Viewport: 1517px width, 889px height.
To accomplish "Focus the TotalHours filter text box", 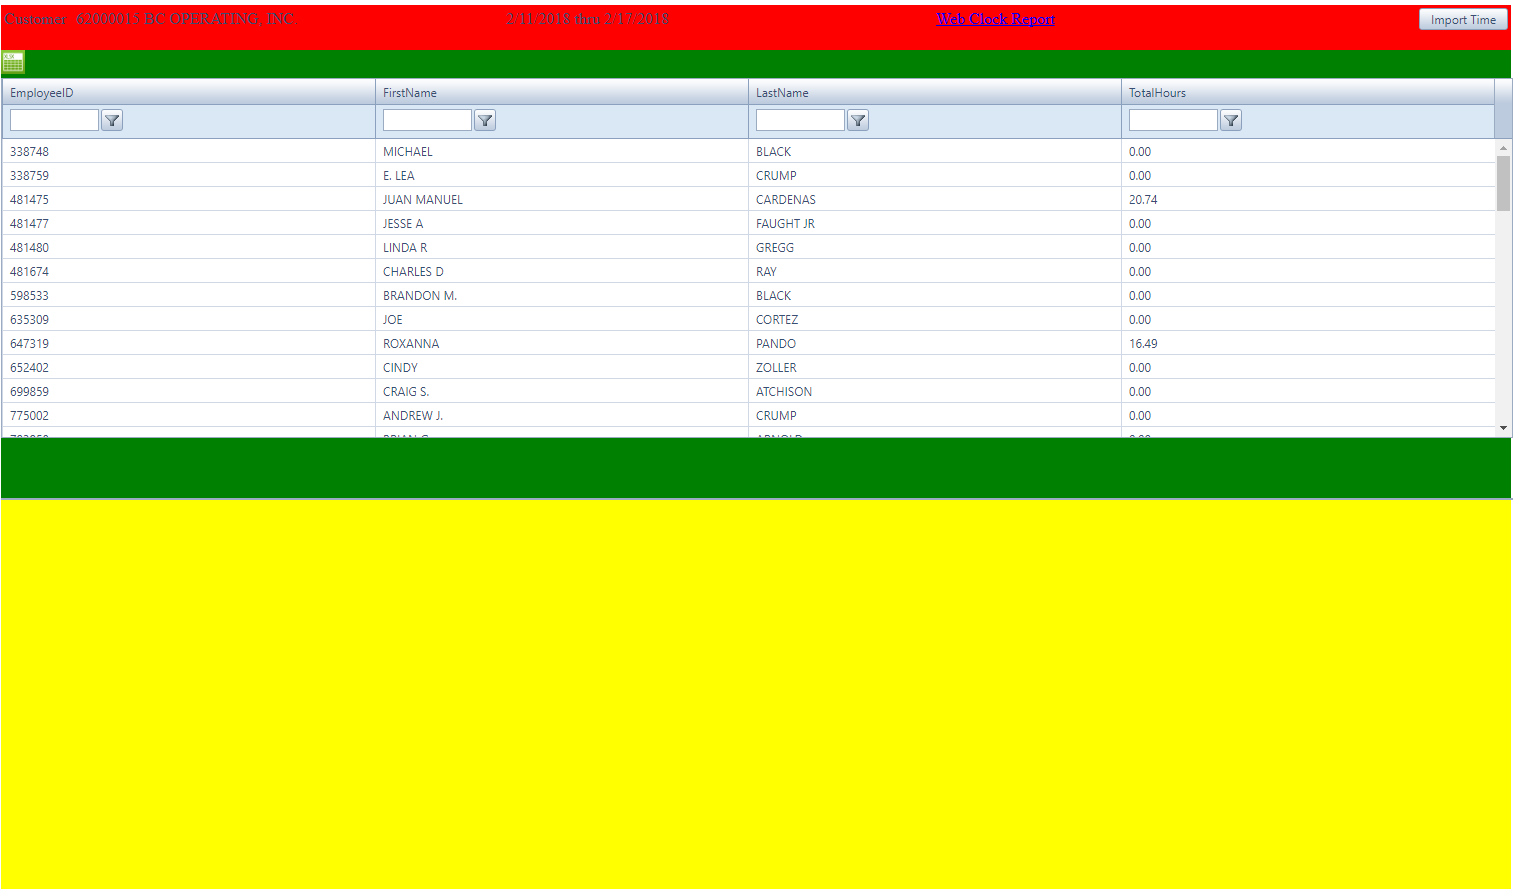I will [1173, 120].
